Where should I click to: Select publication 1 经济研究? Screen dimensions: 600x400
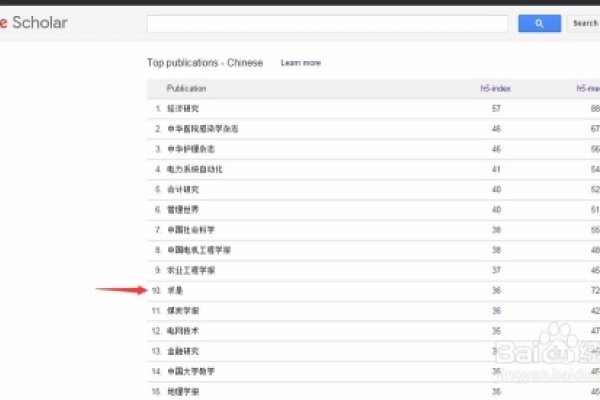pyautogui.click(x=183, y=109)
